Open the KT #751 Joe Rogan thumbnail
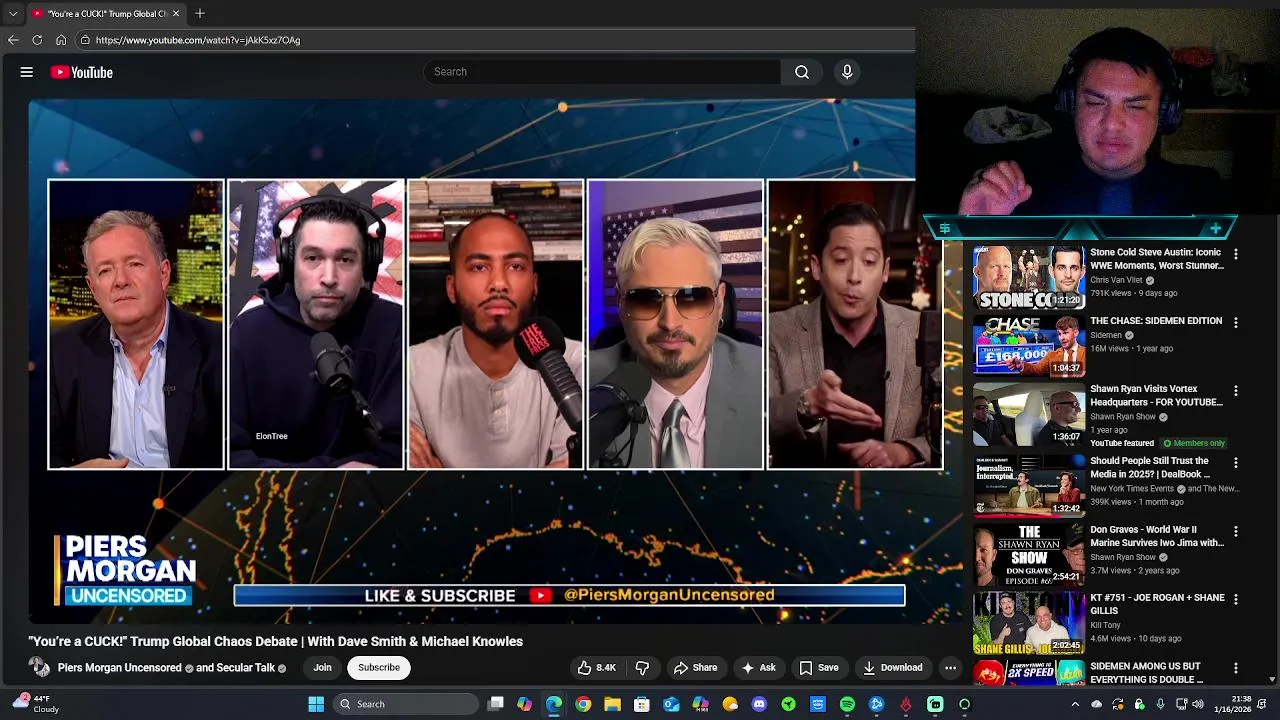This screenshot has height=720, width=1280. pos(1028,622)
